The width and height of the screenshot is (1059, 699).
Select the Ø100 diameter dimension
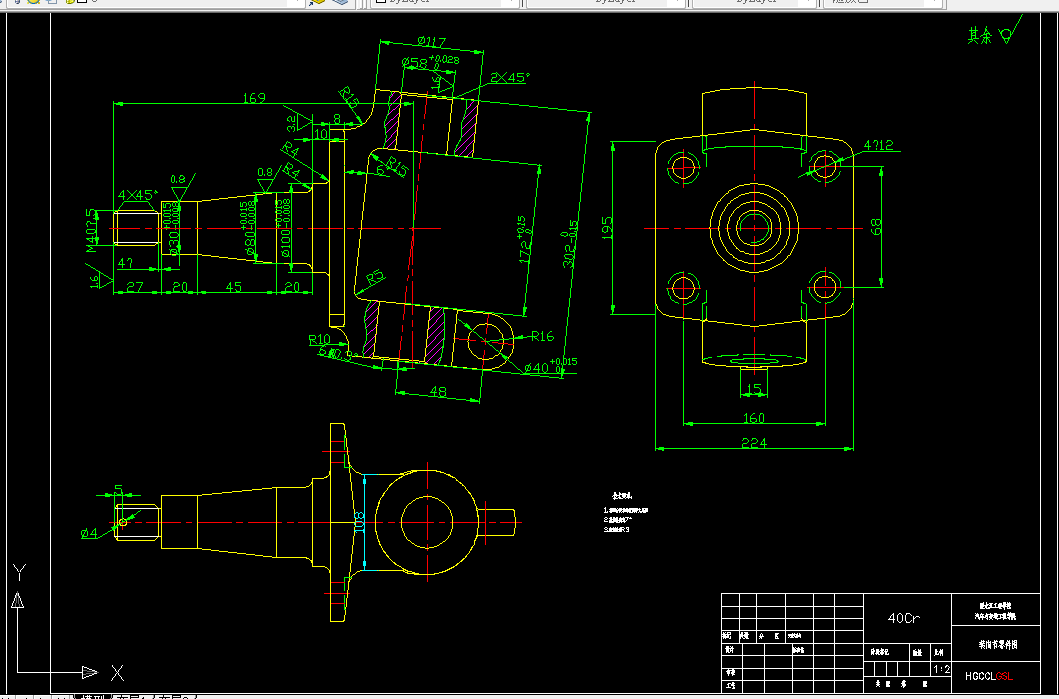click(284, 229)
